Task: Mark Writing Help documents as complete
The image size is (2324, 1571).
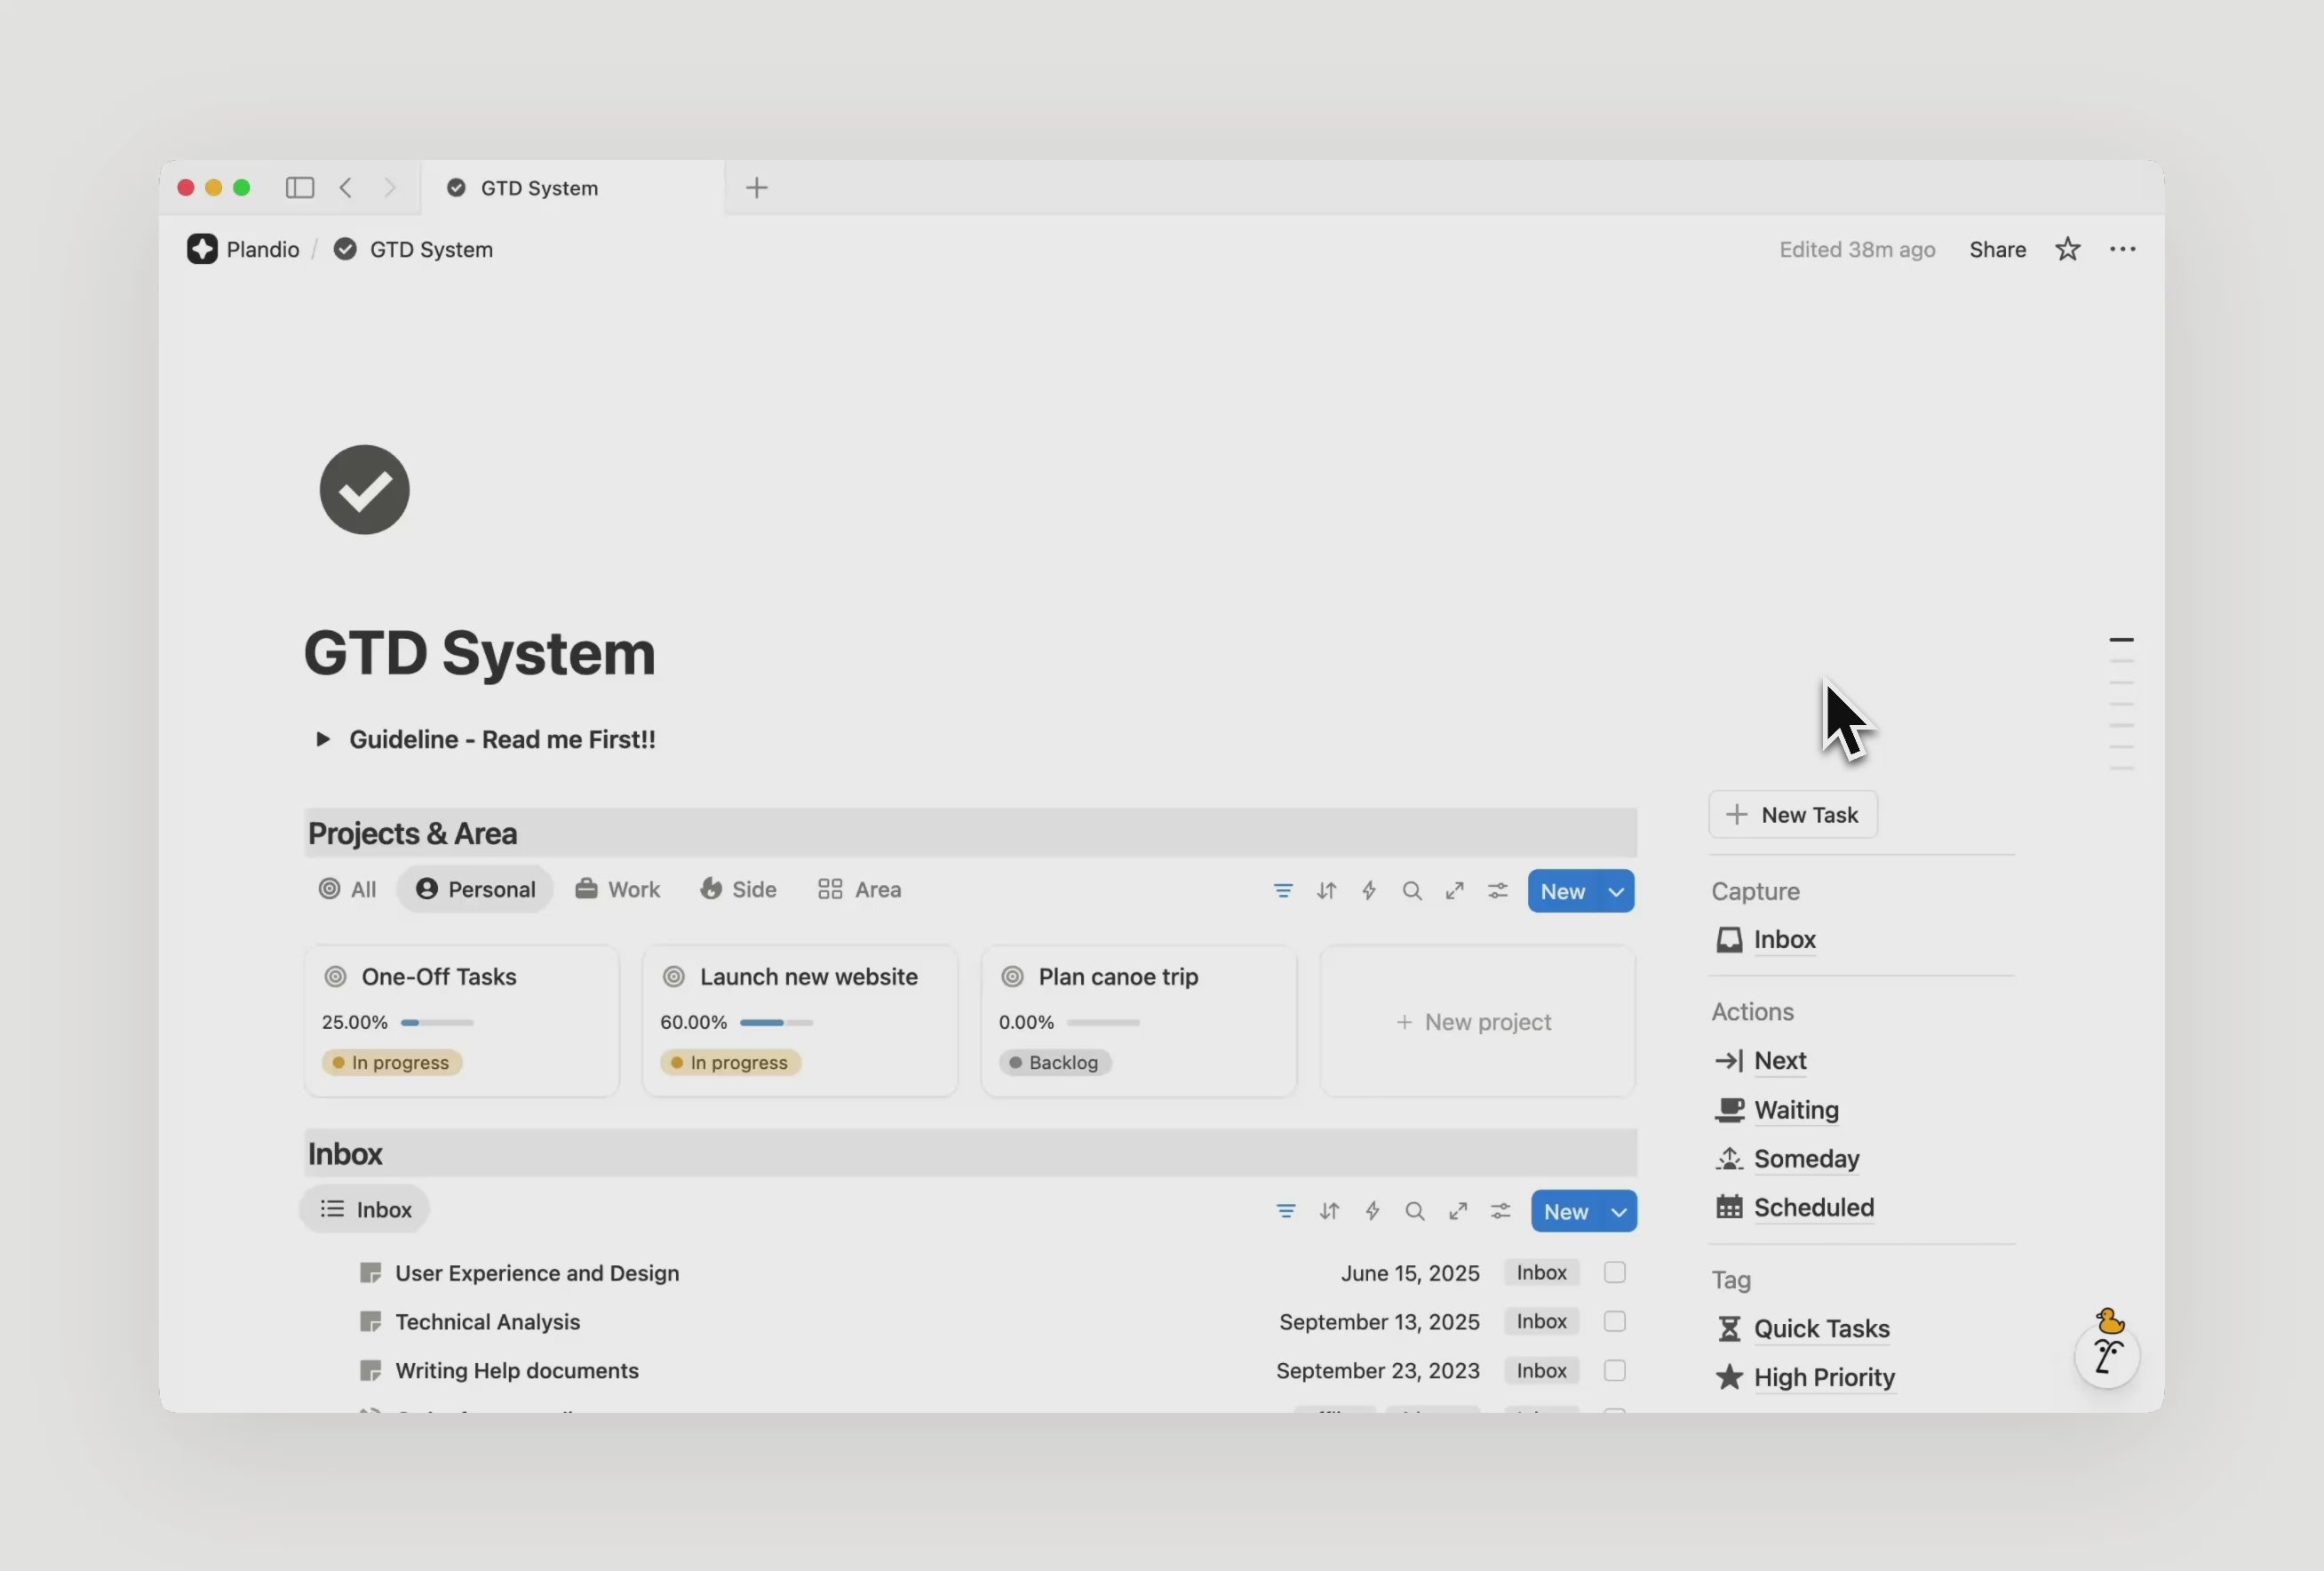Action: click(x=1613, y=1370)
